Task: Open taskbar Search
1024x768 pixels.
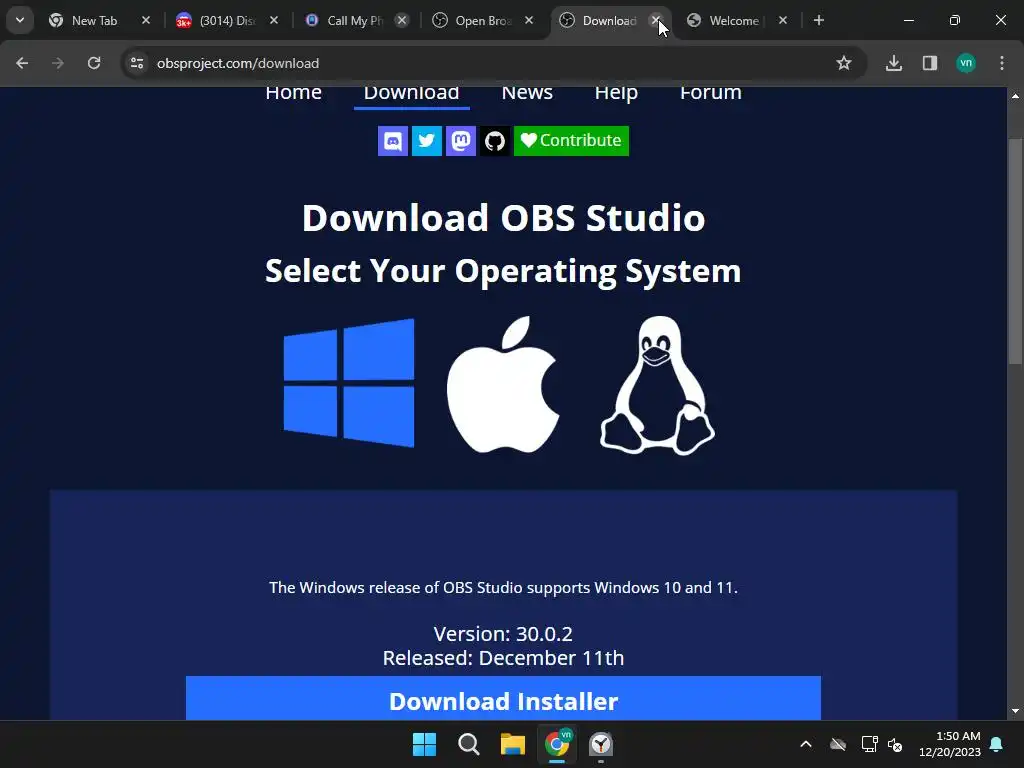Action: (468, 744)
